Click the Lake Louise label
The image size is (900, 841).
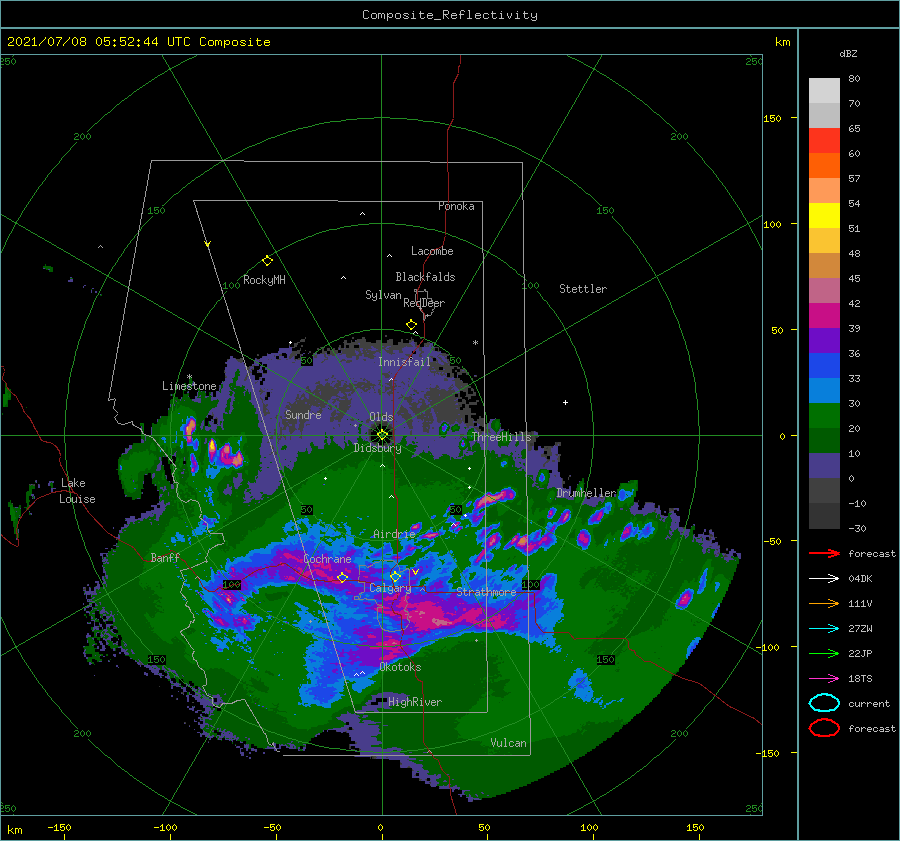(77, 491)
